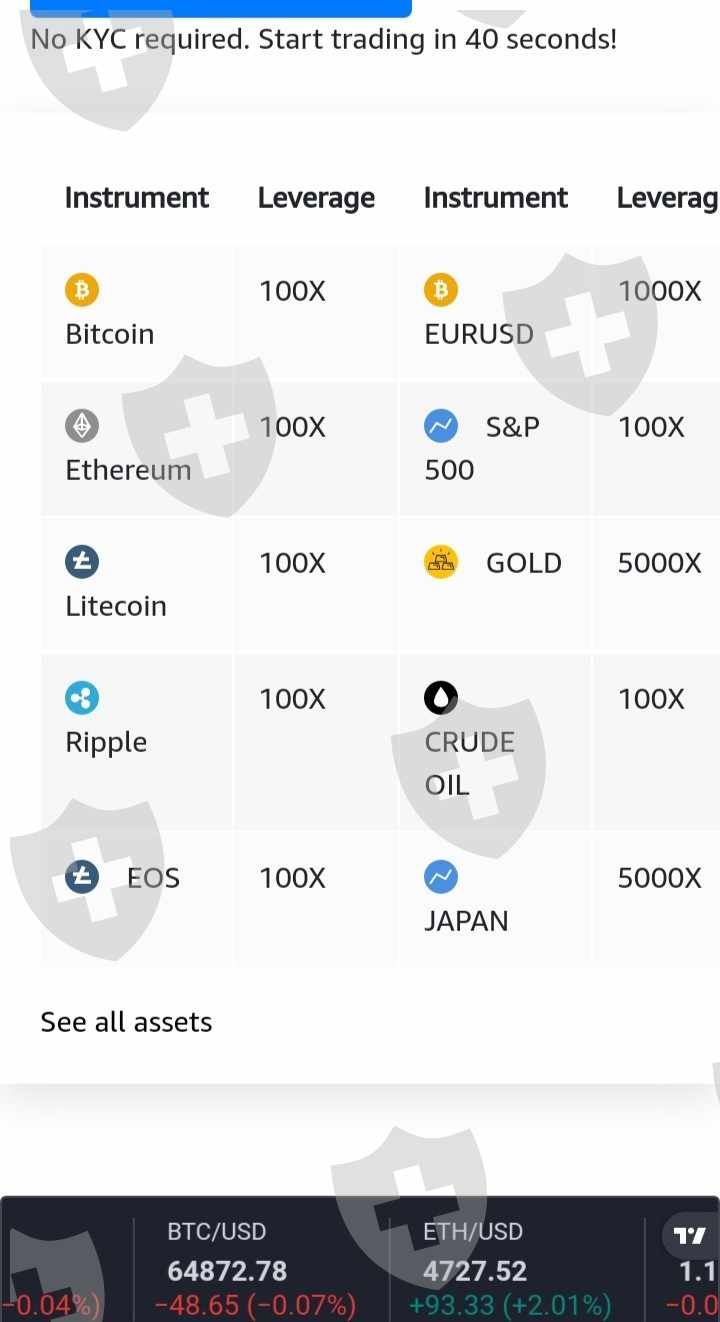This screenshot has height=1322, width=720.
Task: Open the See all assets link
Action: click(126, 1022)
